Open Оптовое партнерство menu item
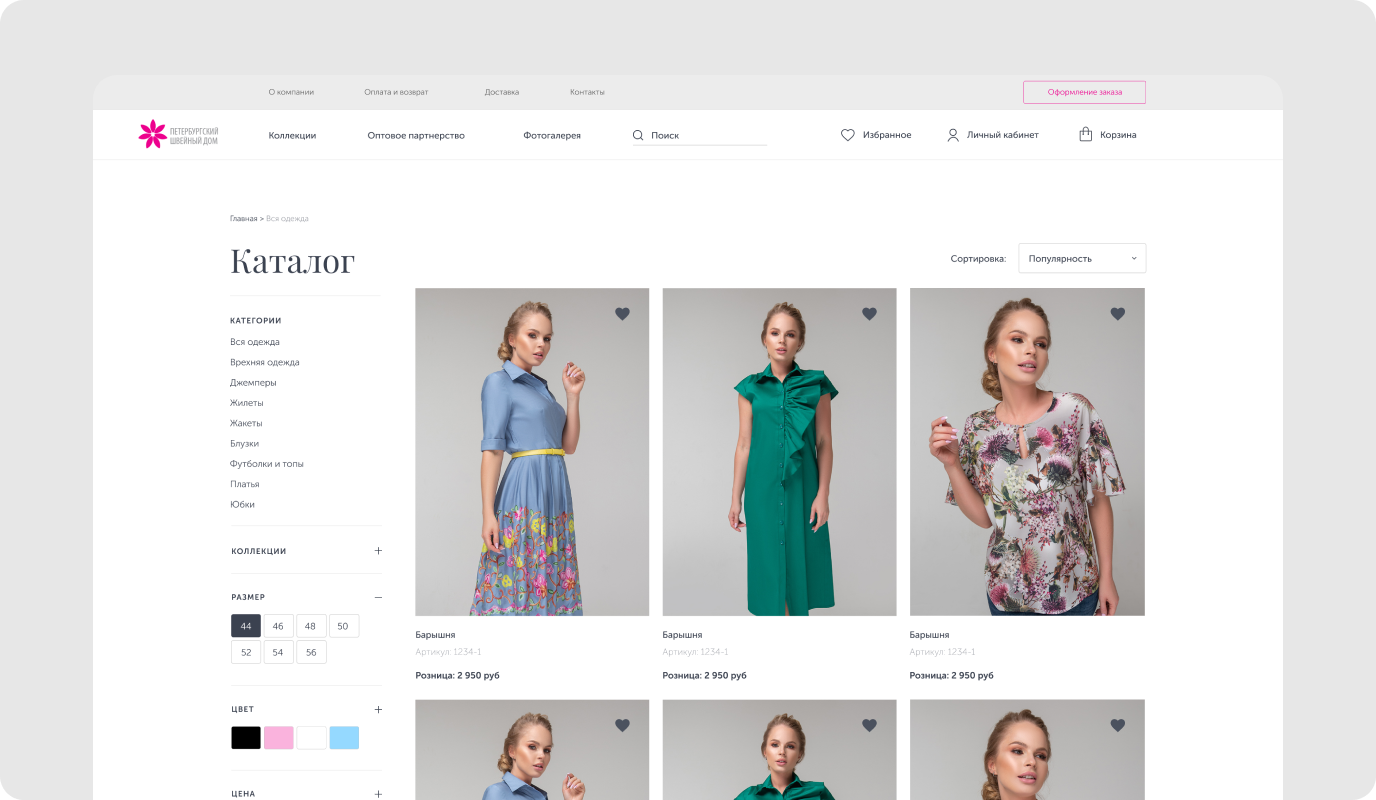 point(416,135)
